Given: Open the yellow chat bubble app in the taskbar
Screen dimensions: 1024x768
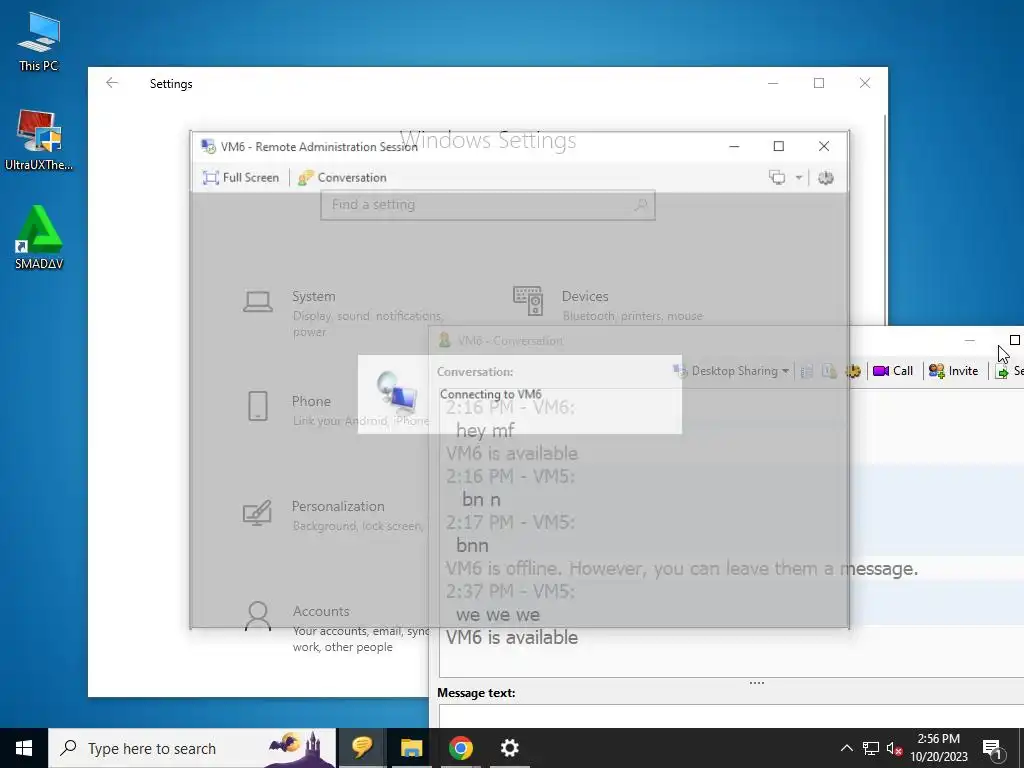Looking at the screenshot, I should (x=362, y=748).
